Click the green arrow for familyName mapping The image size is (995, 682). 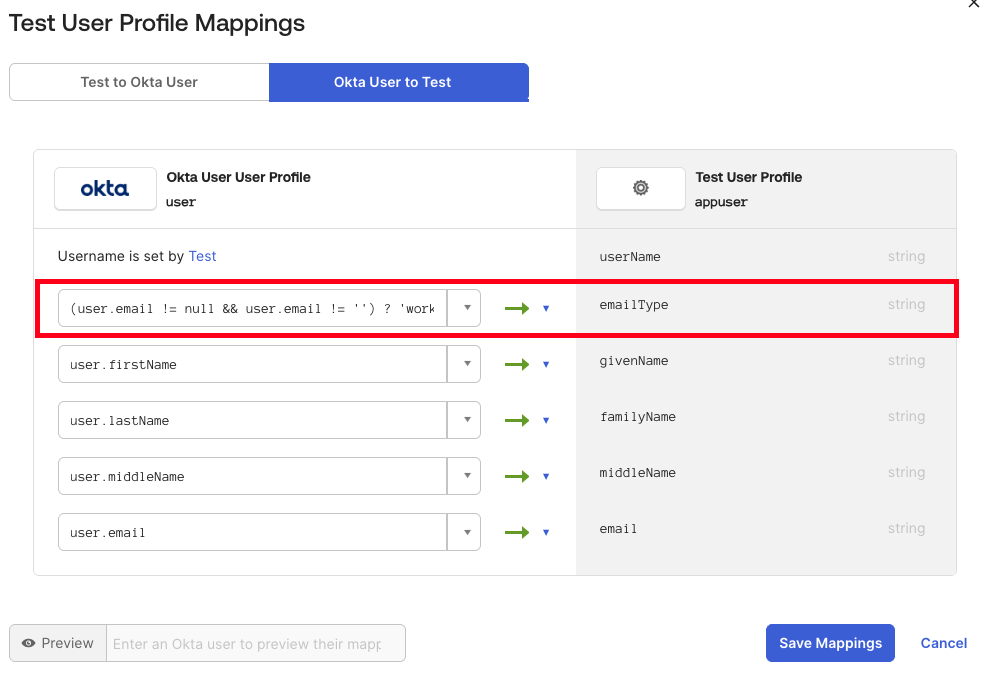coord(517,420)
